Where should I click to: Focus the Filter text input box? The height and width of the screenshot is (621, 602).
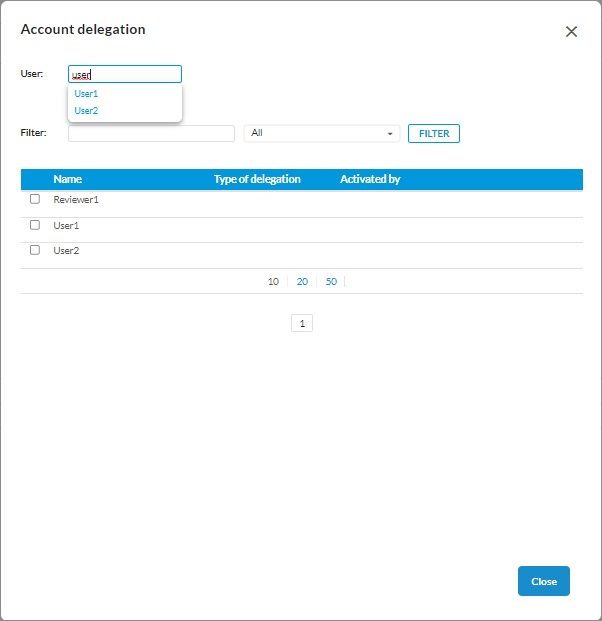151,133
